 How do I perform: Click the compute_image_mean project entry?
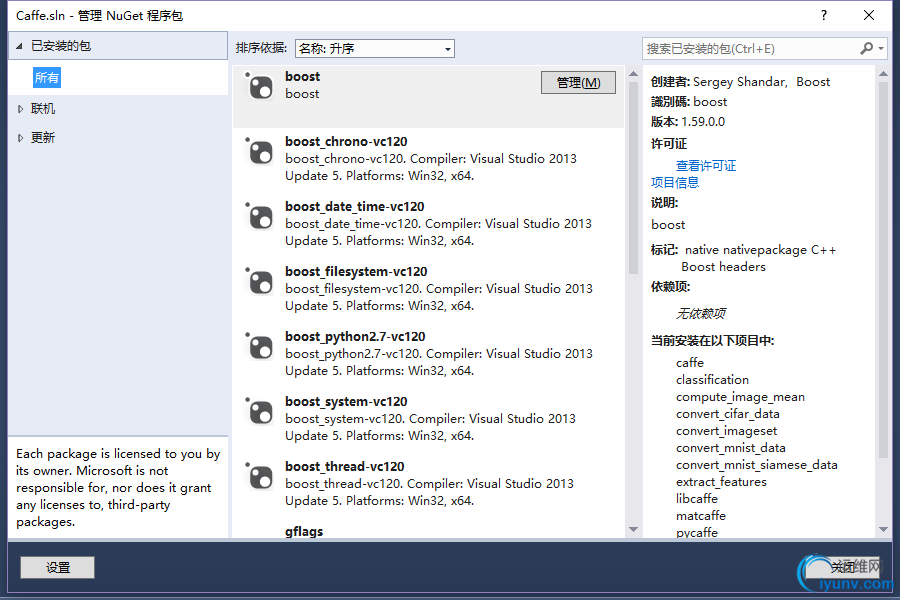(740, 397)
